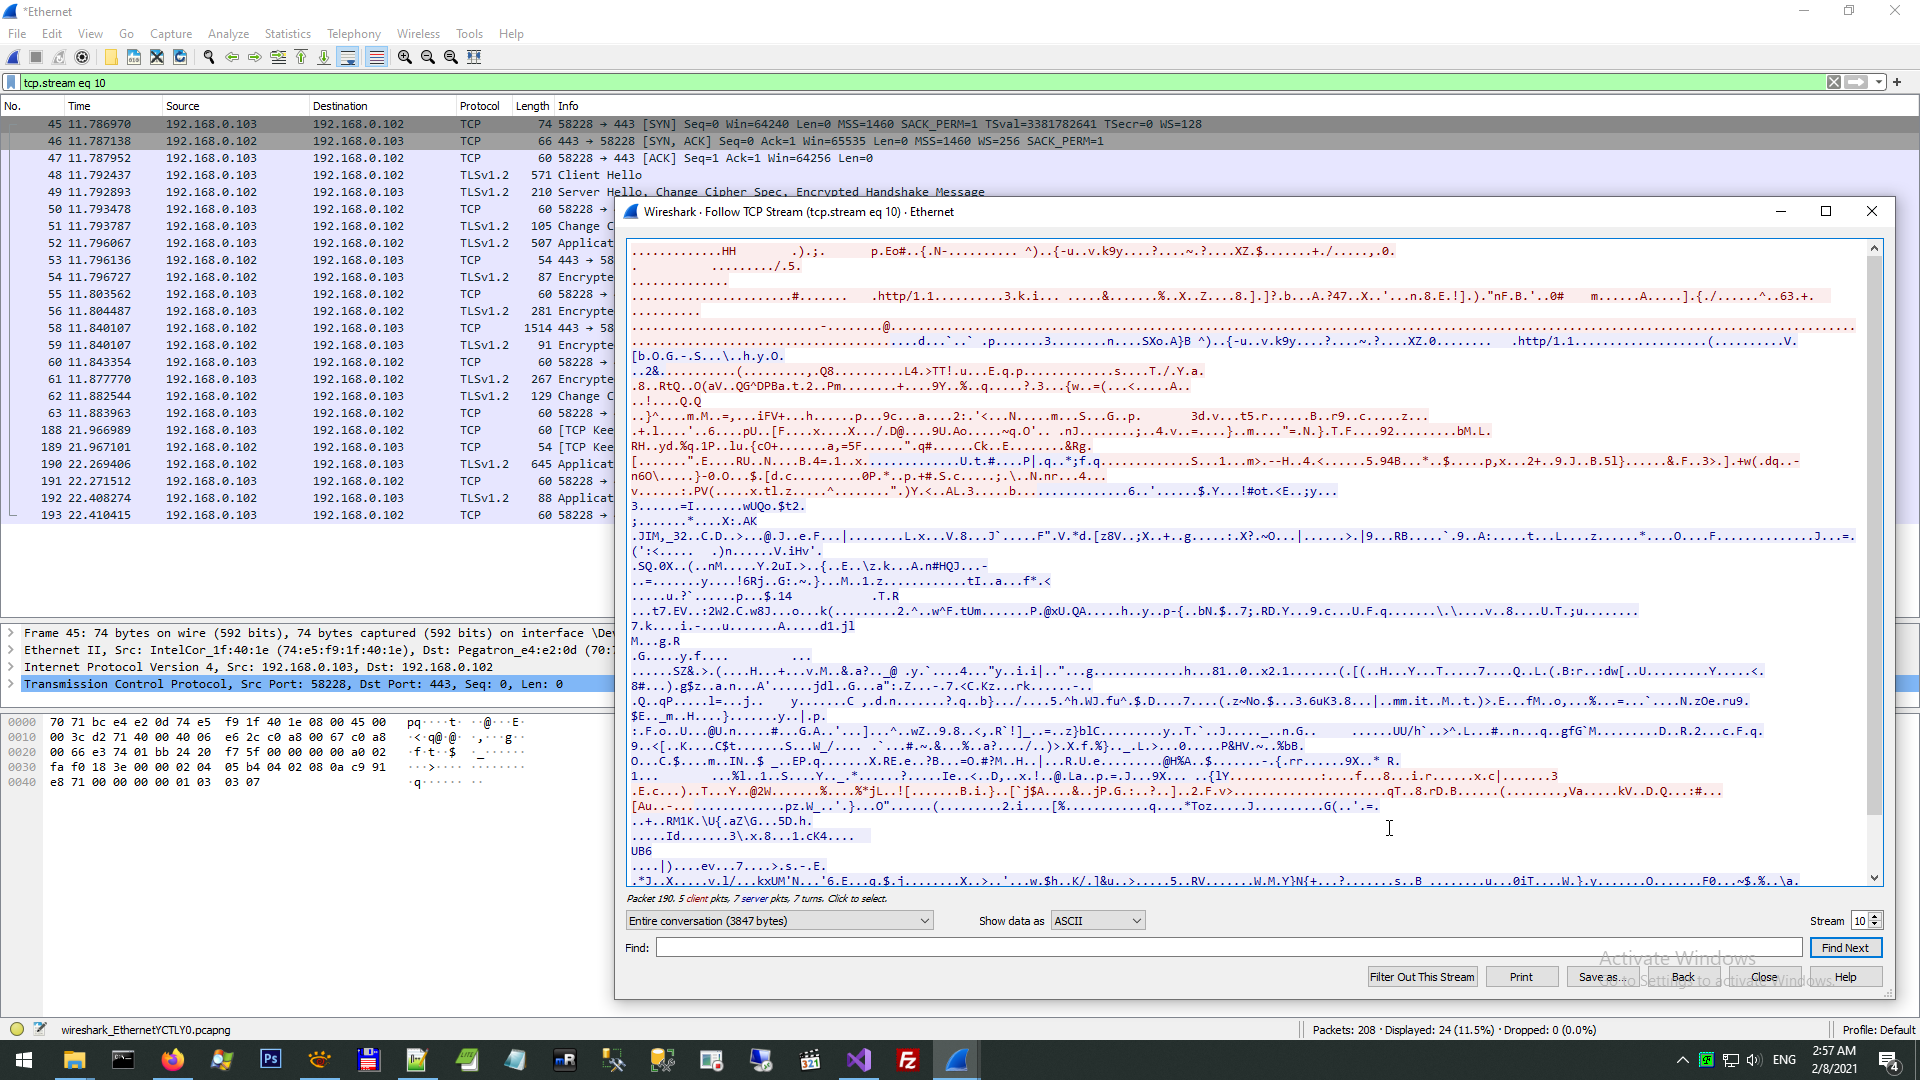1920x1080 pixels.
Task: Open the Show data as ASCII dropdown
Action: (x=1097, y=921)
